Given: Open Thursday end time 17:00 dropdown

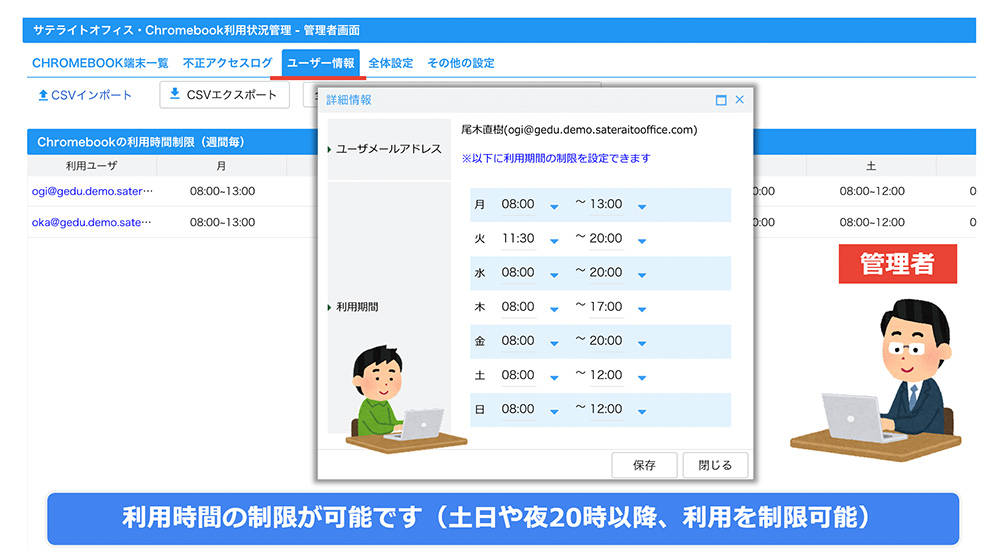Looking at the screenshot, I should click(642, 309).
